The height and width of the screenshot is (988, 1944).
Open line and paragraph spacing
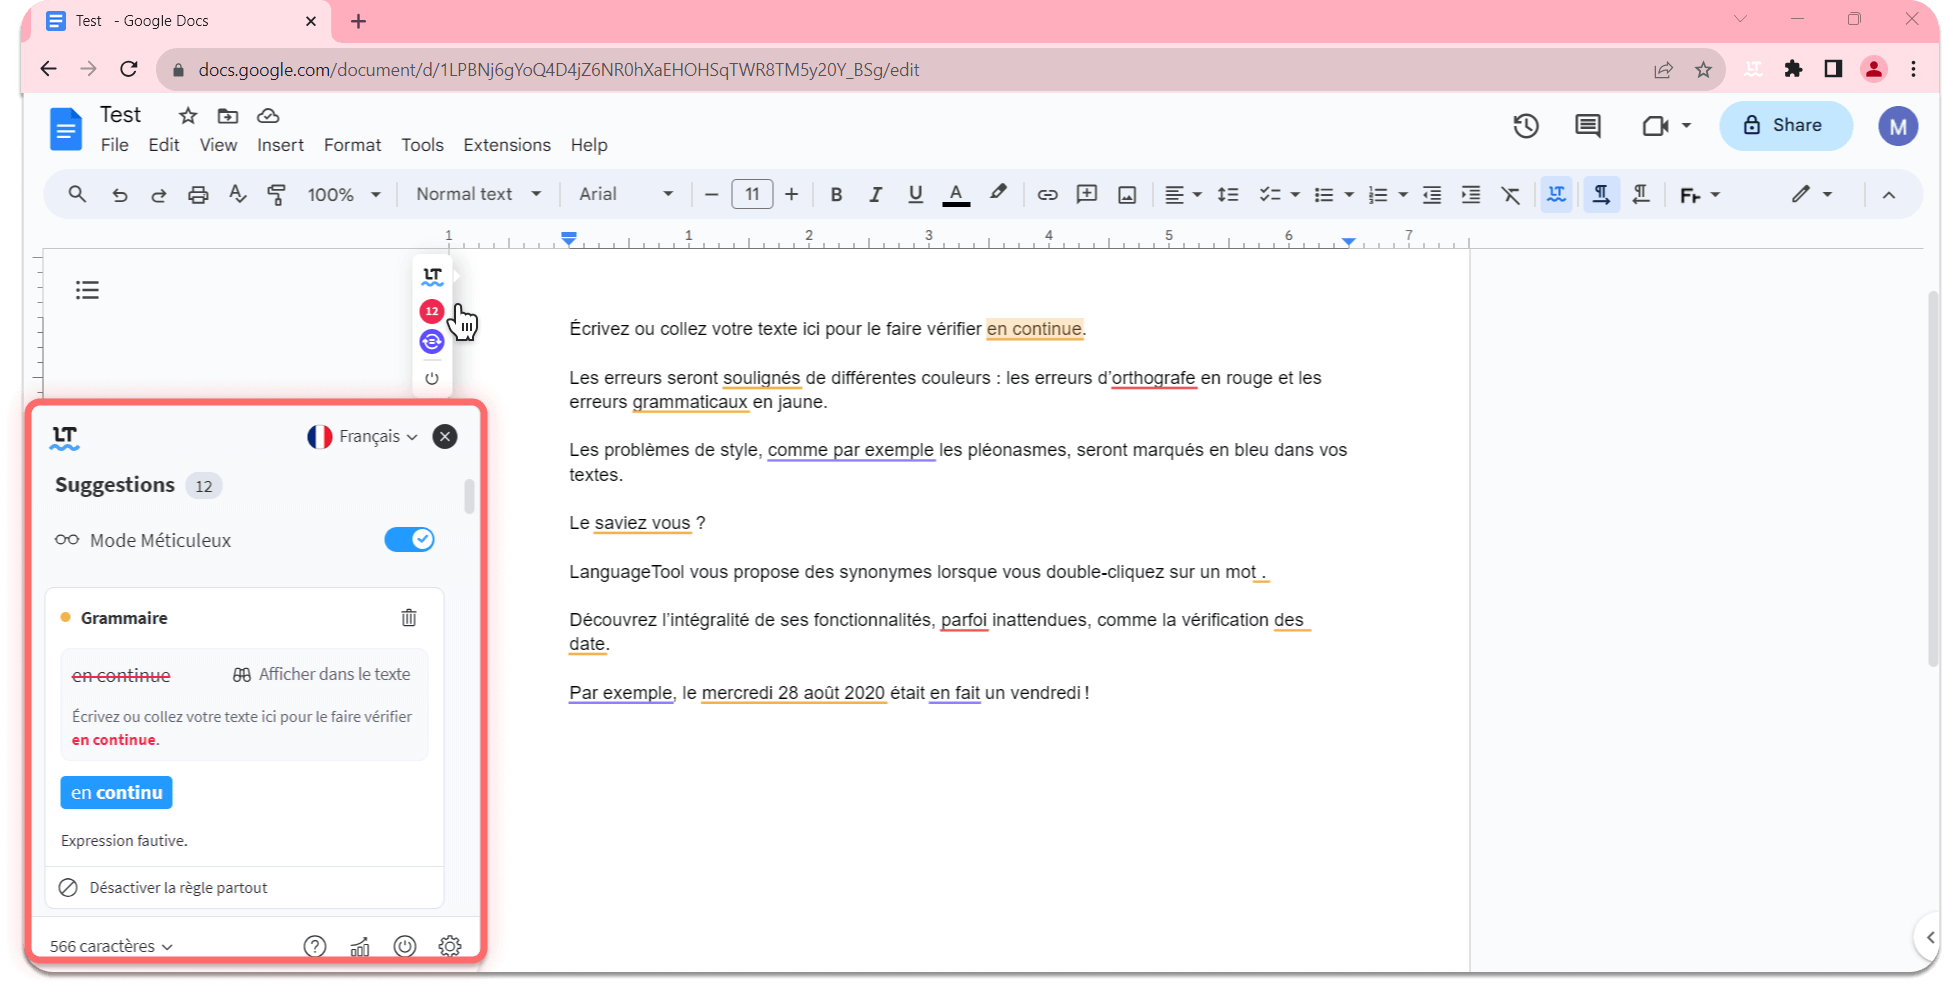tap(1228, 195)
